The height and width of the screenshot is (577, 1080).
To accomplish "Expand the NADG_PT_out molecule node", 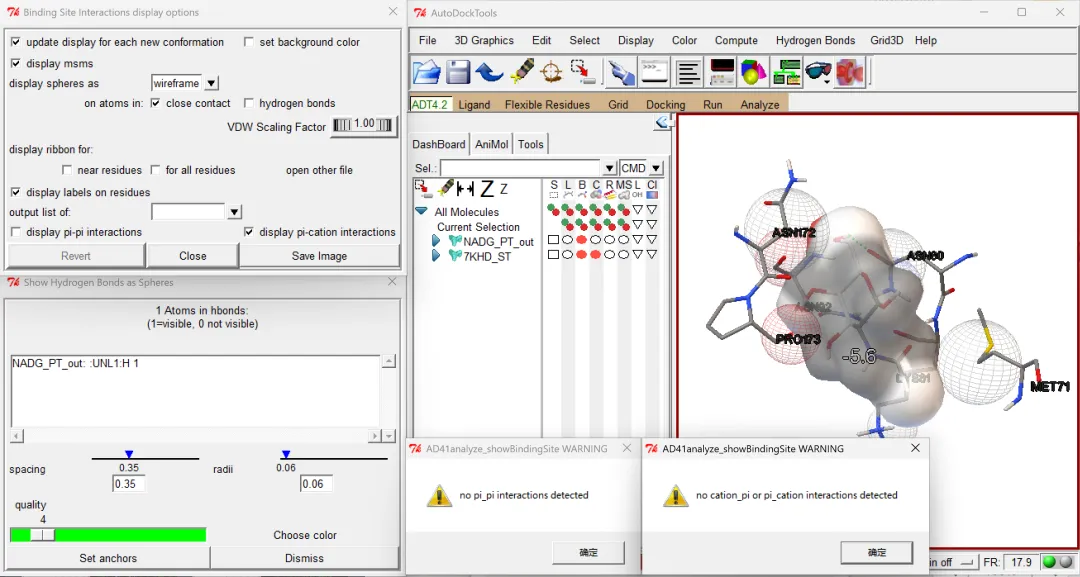I will click(x=435, y=241).
